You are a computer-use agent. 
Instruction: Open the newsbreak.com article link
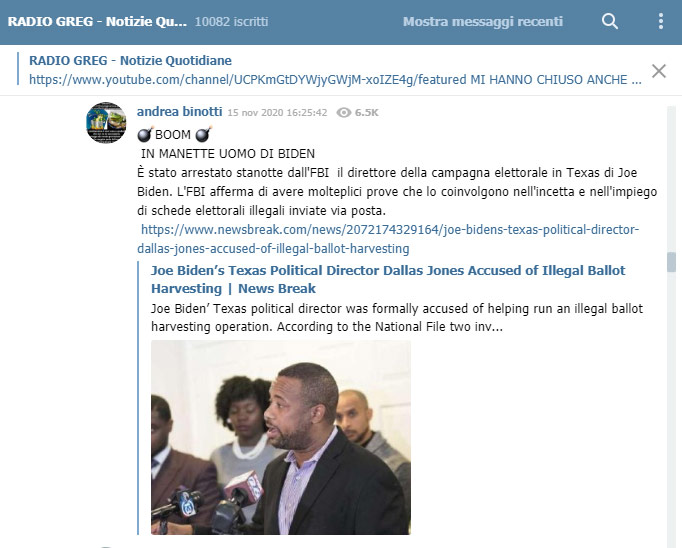pyautogui.click(x=388, y=239)
